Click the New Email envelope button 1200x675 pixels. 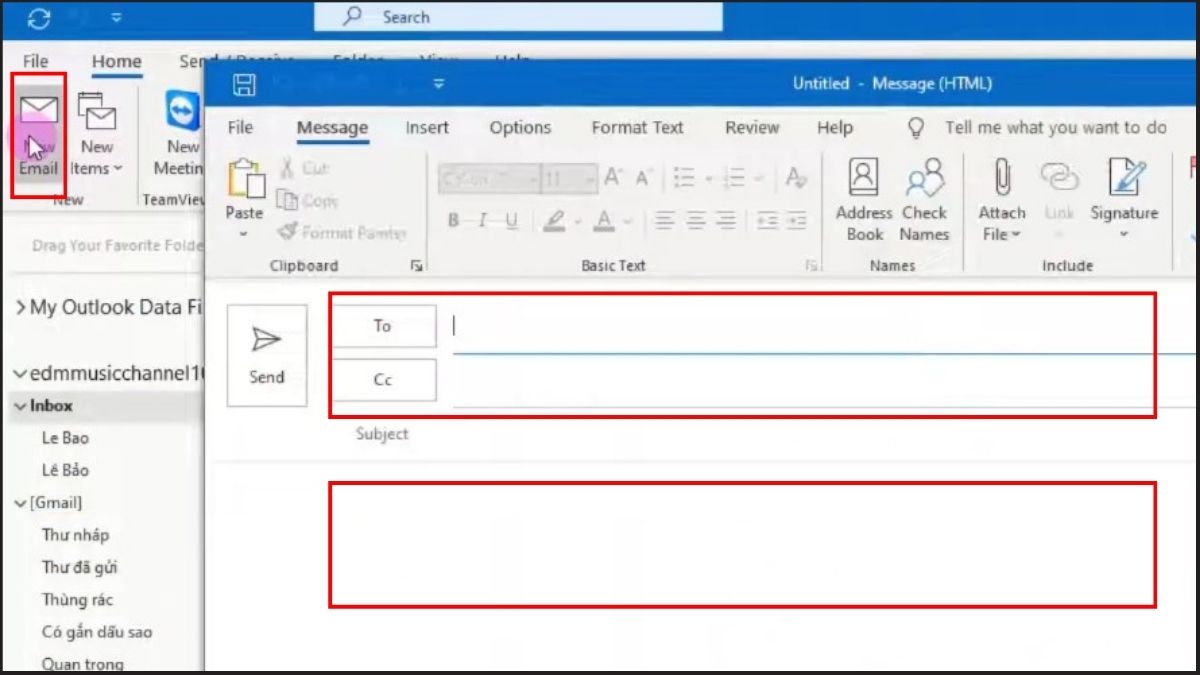click(39, 135)
